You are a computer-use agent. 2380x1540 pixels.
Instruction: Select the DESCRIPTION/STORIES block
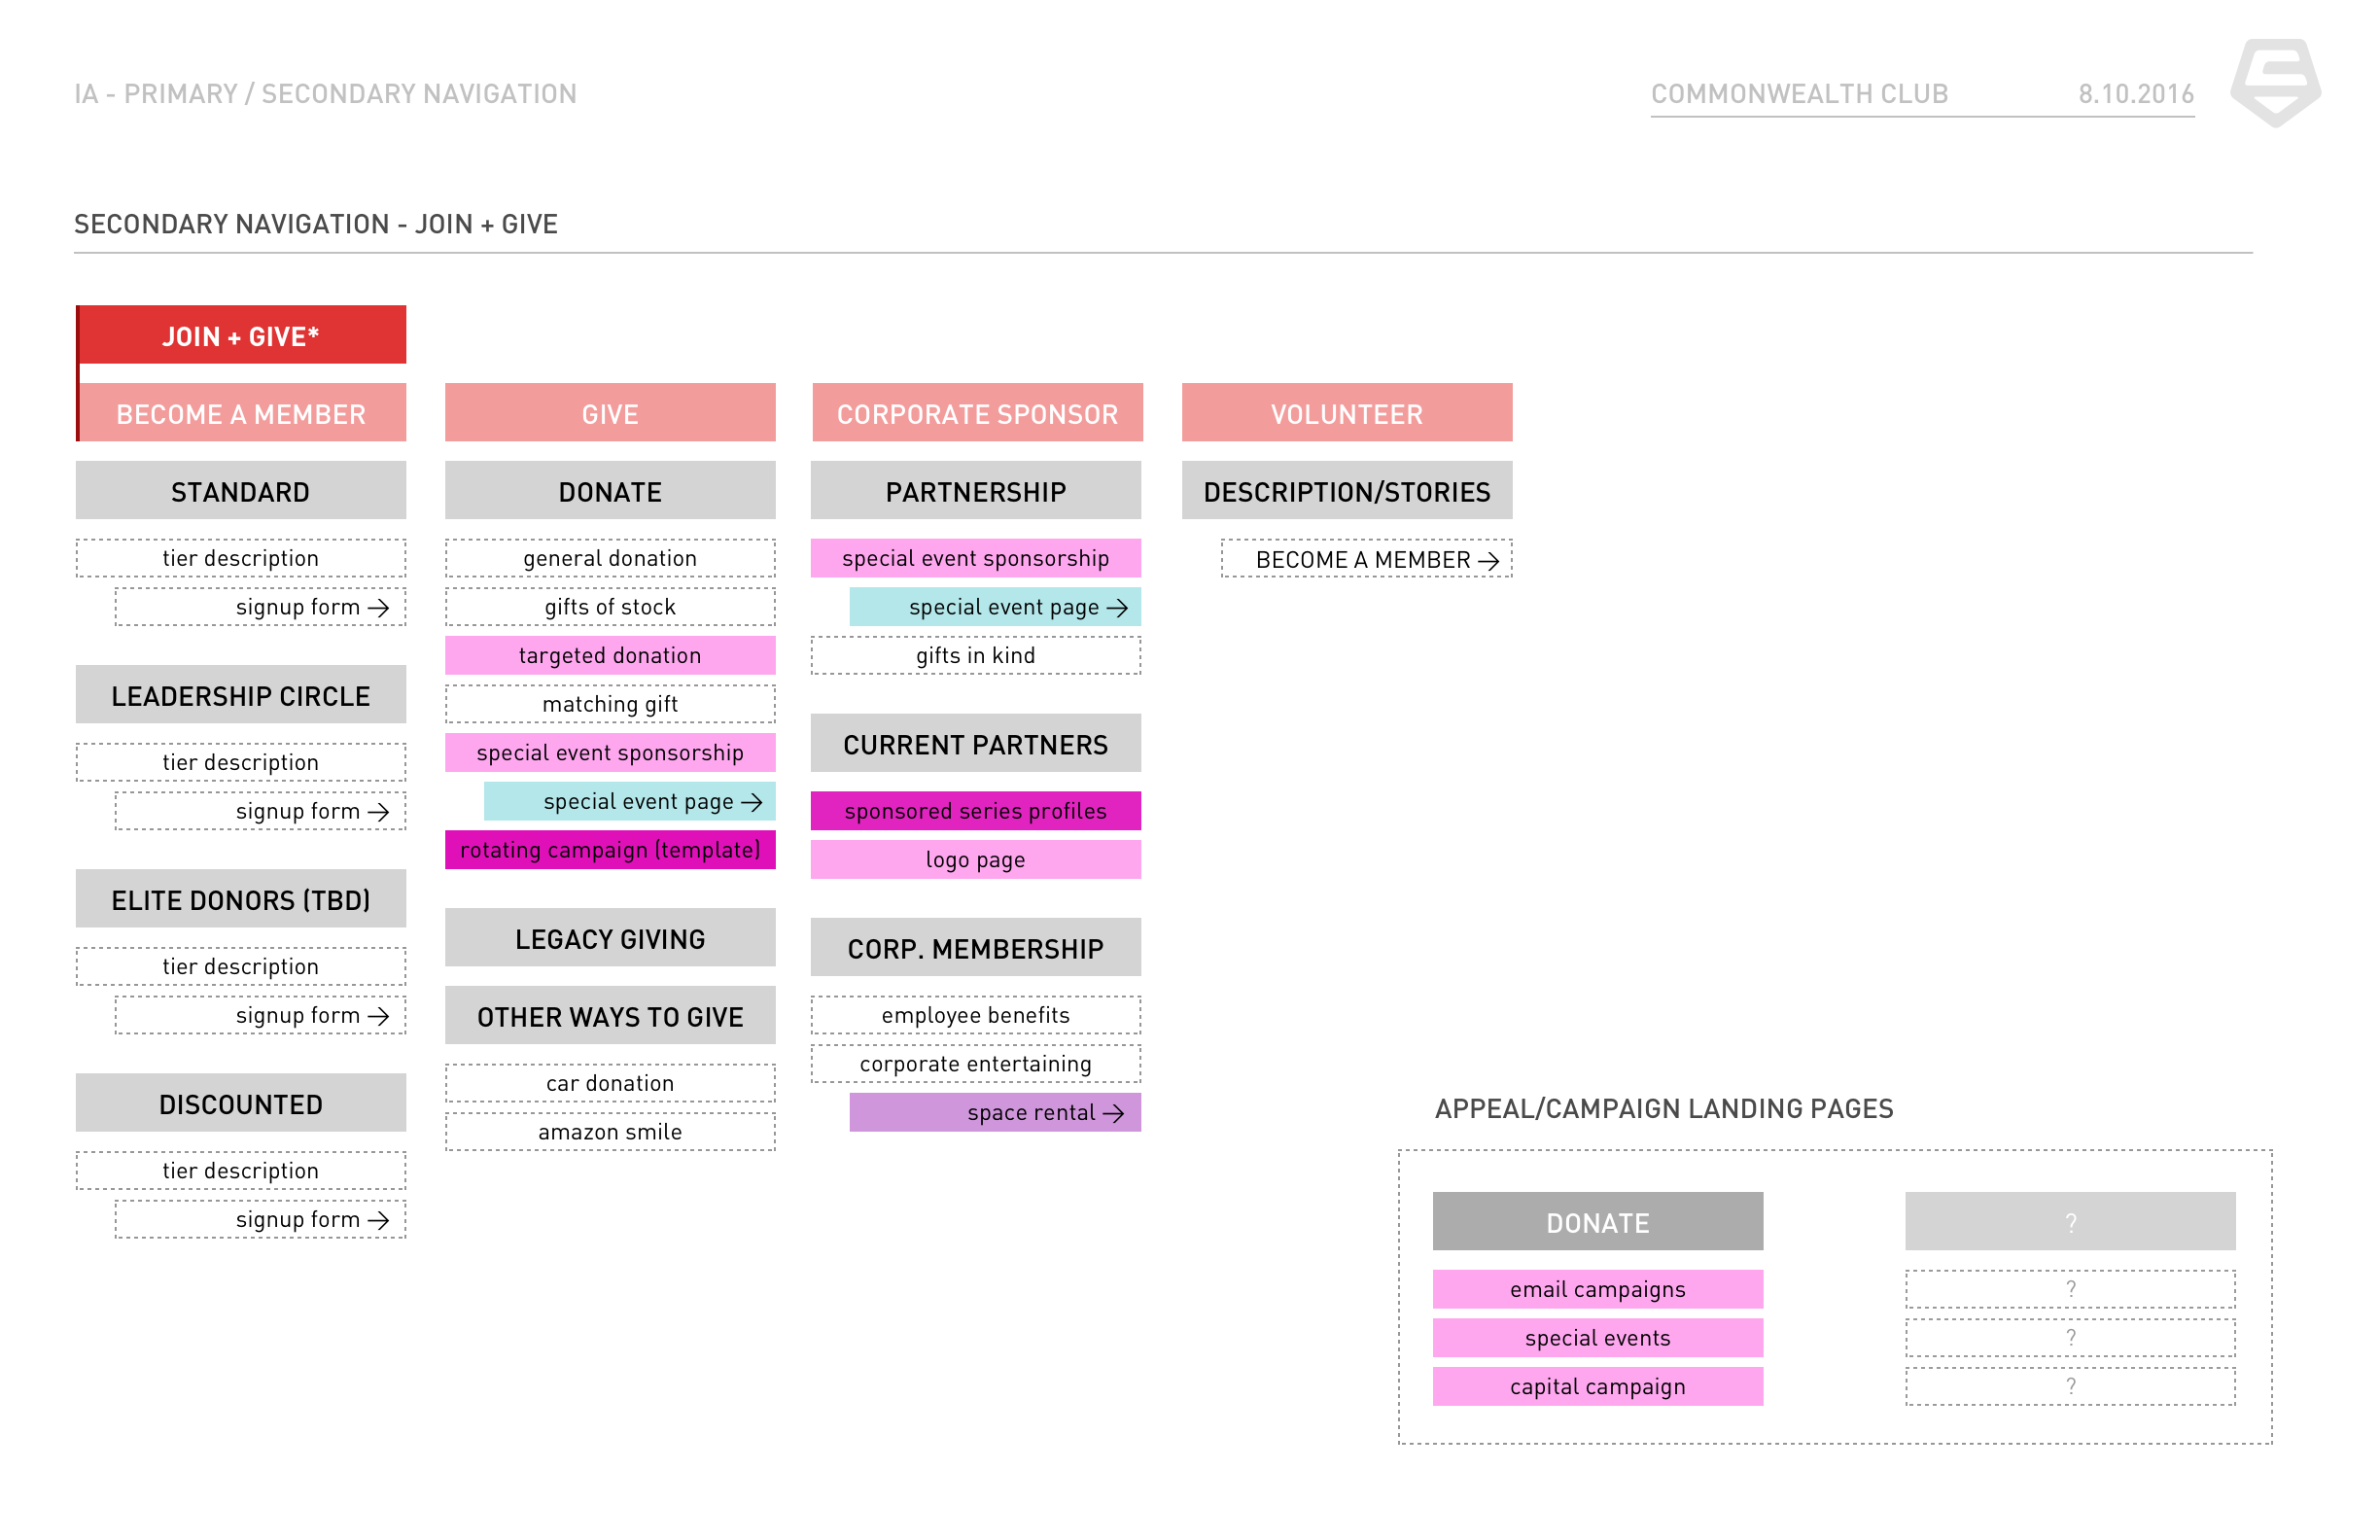[x=1347, y=491]
